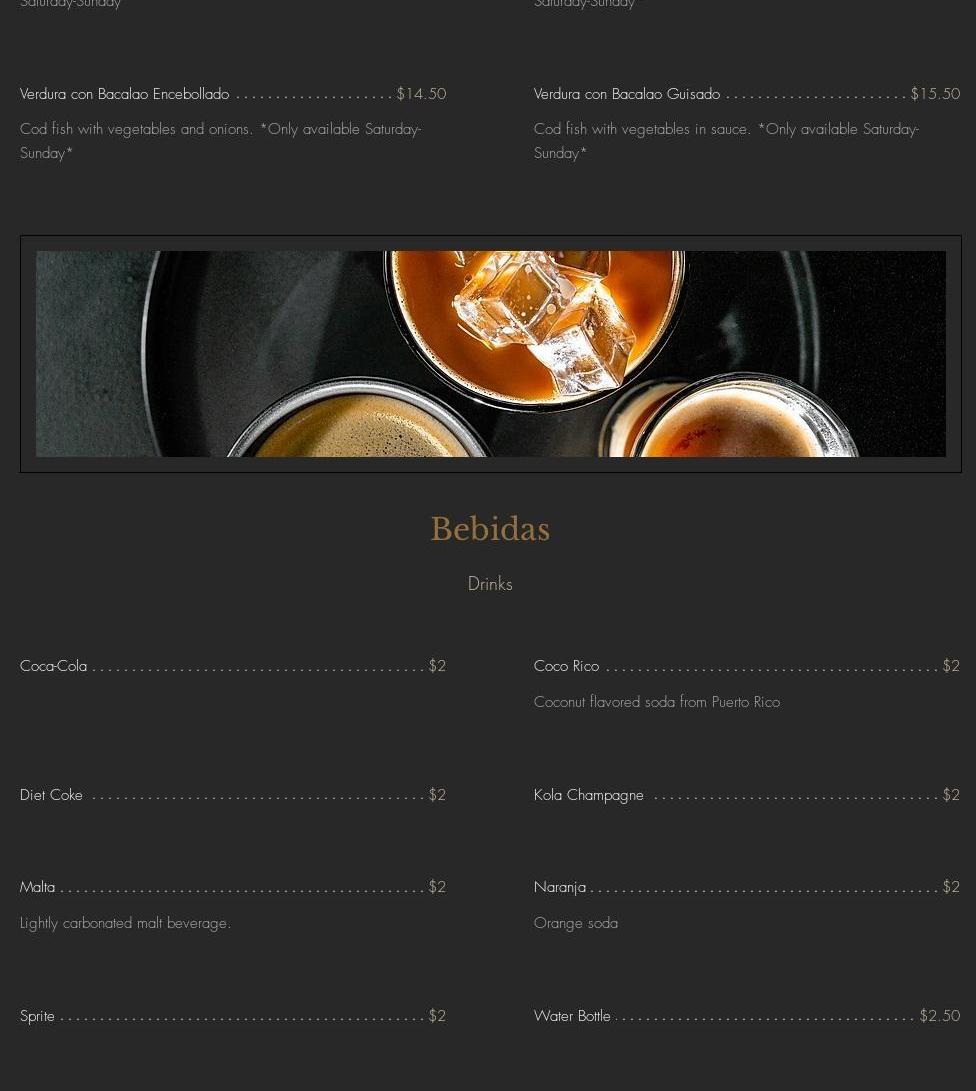Click the Cod fish with vegetables and onions description
The width and height of the screenshot is (976, 1091).
(221, 141)
